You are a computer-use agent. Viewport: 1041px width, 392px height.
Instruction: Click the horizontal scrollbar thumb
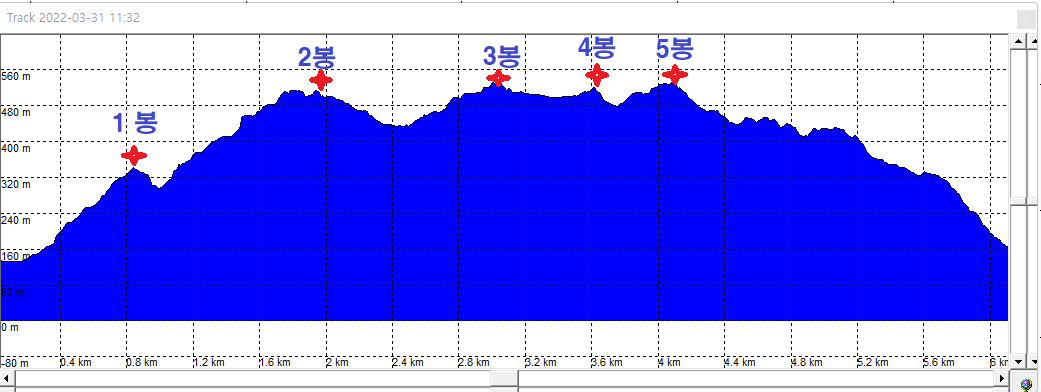(x=505, y=378)
